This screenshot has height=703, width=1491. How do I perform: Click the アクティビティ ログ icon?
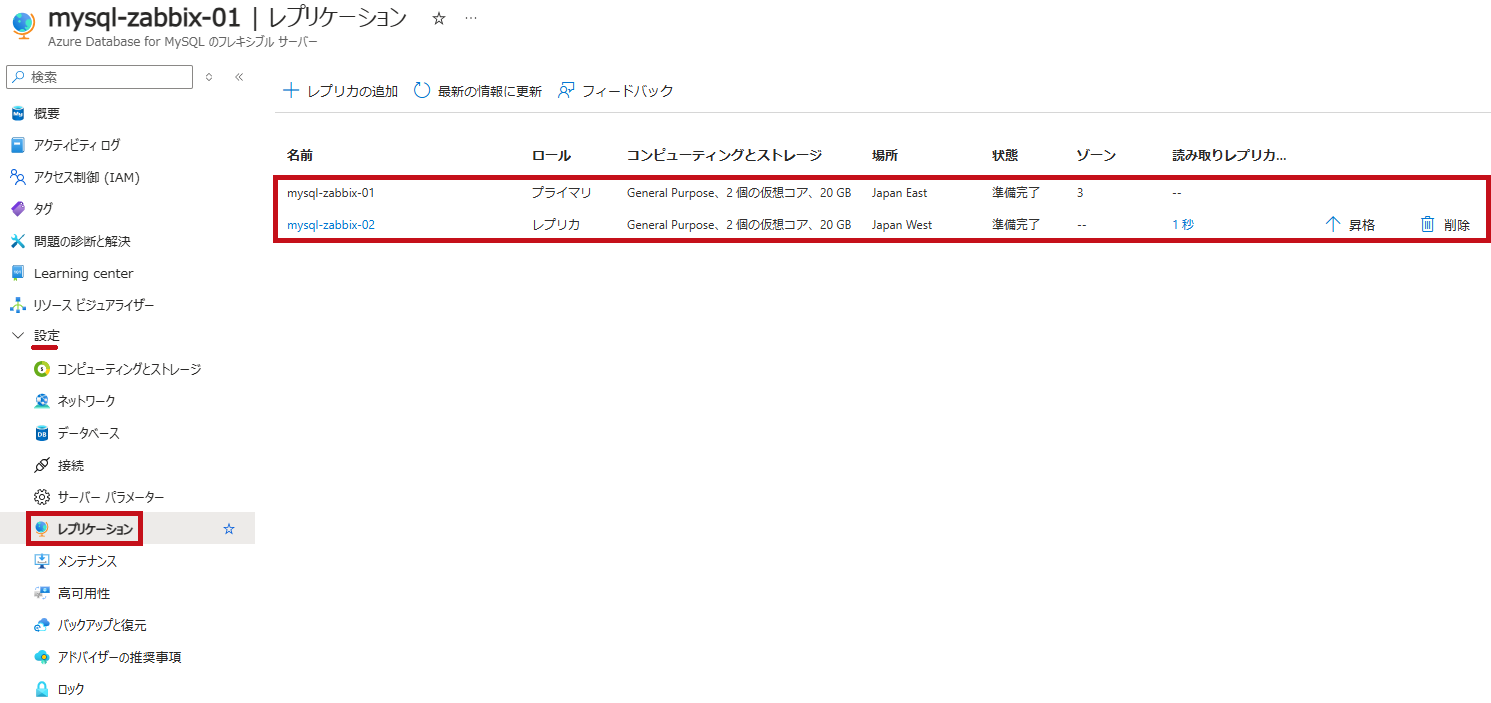click(17, 145)
